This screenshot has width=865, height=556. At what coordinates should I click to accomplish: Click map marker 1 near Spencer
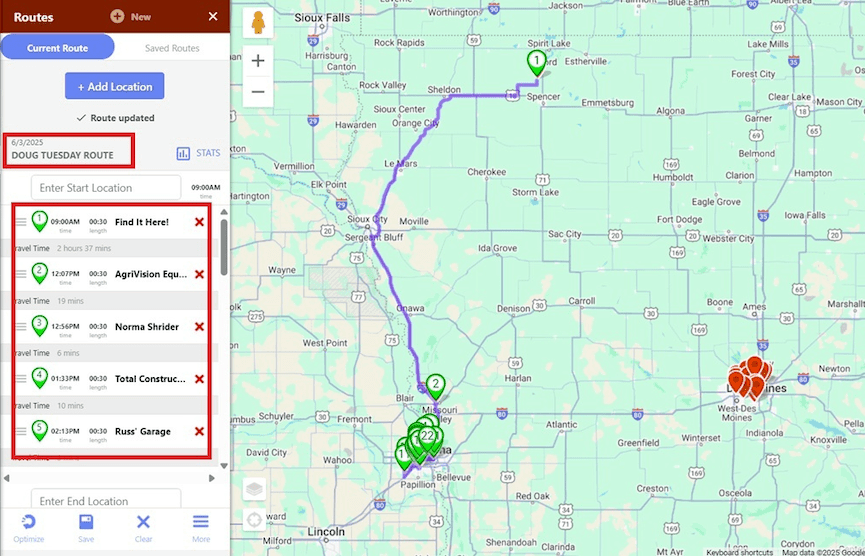pos(536,62)
